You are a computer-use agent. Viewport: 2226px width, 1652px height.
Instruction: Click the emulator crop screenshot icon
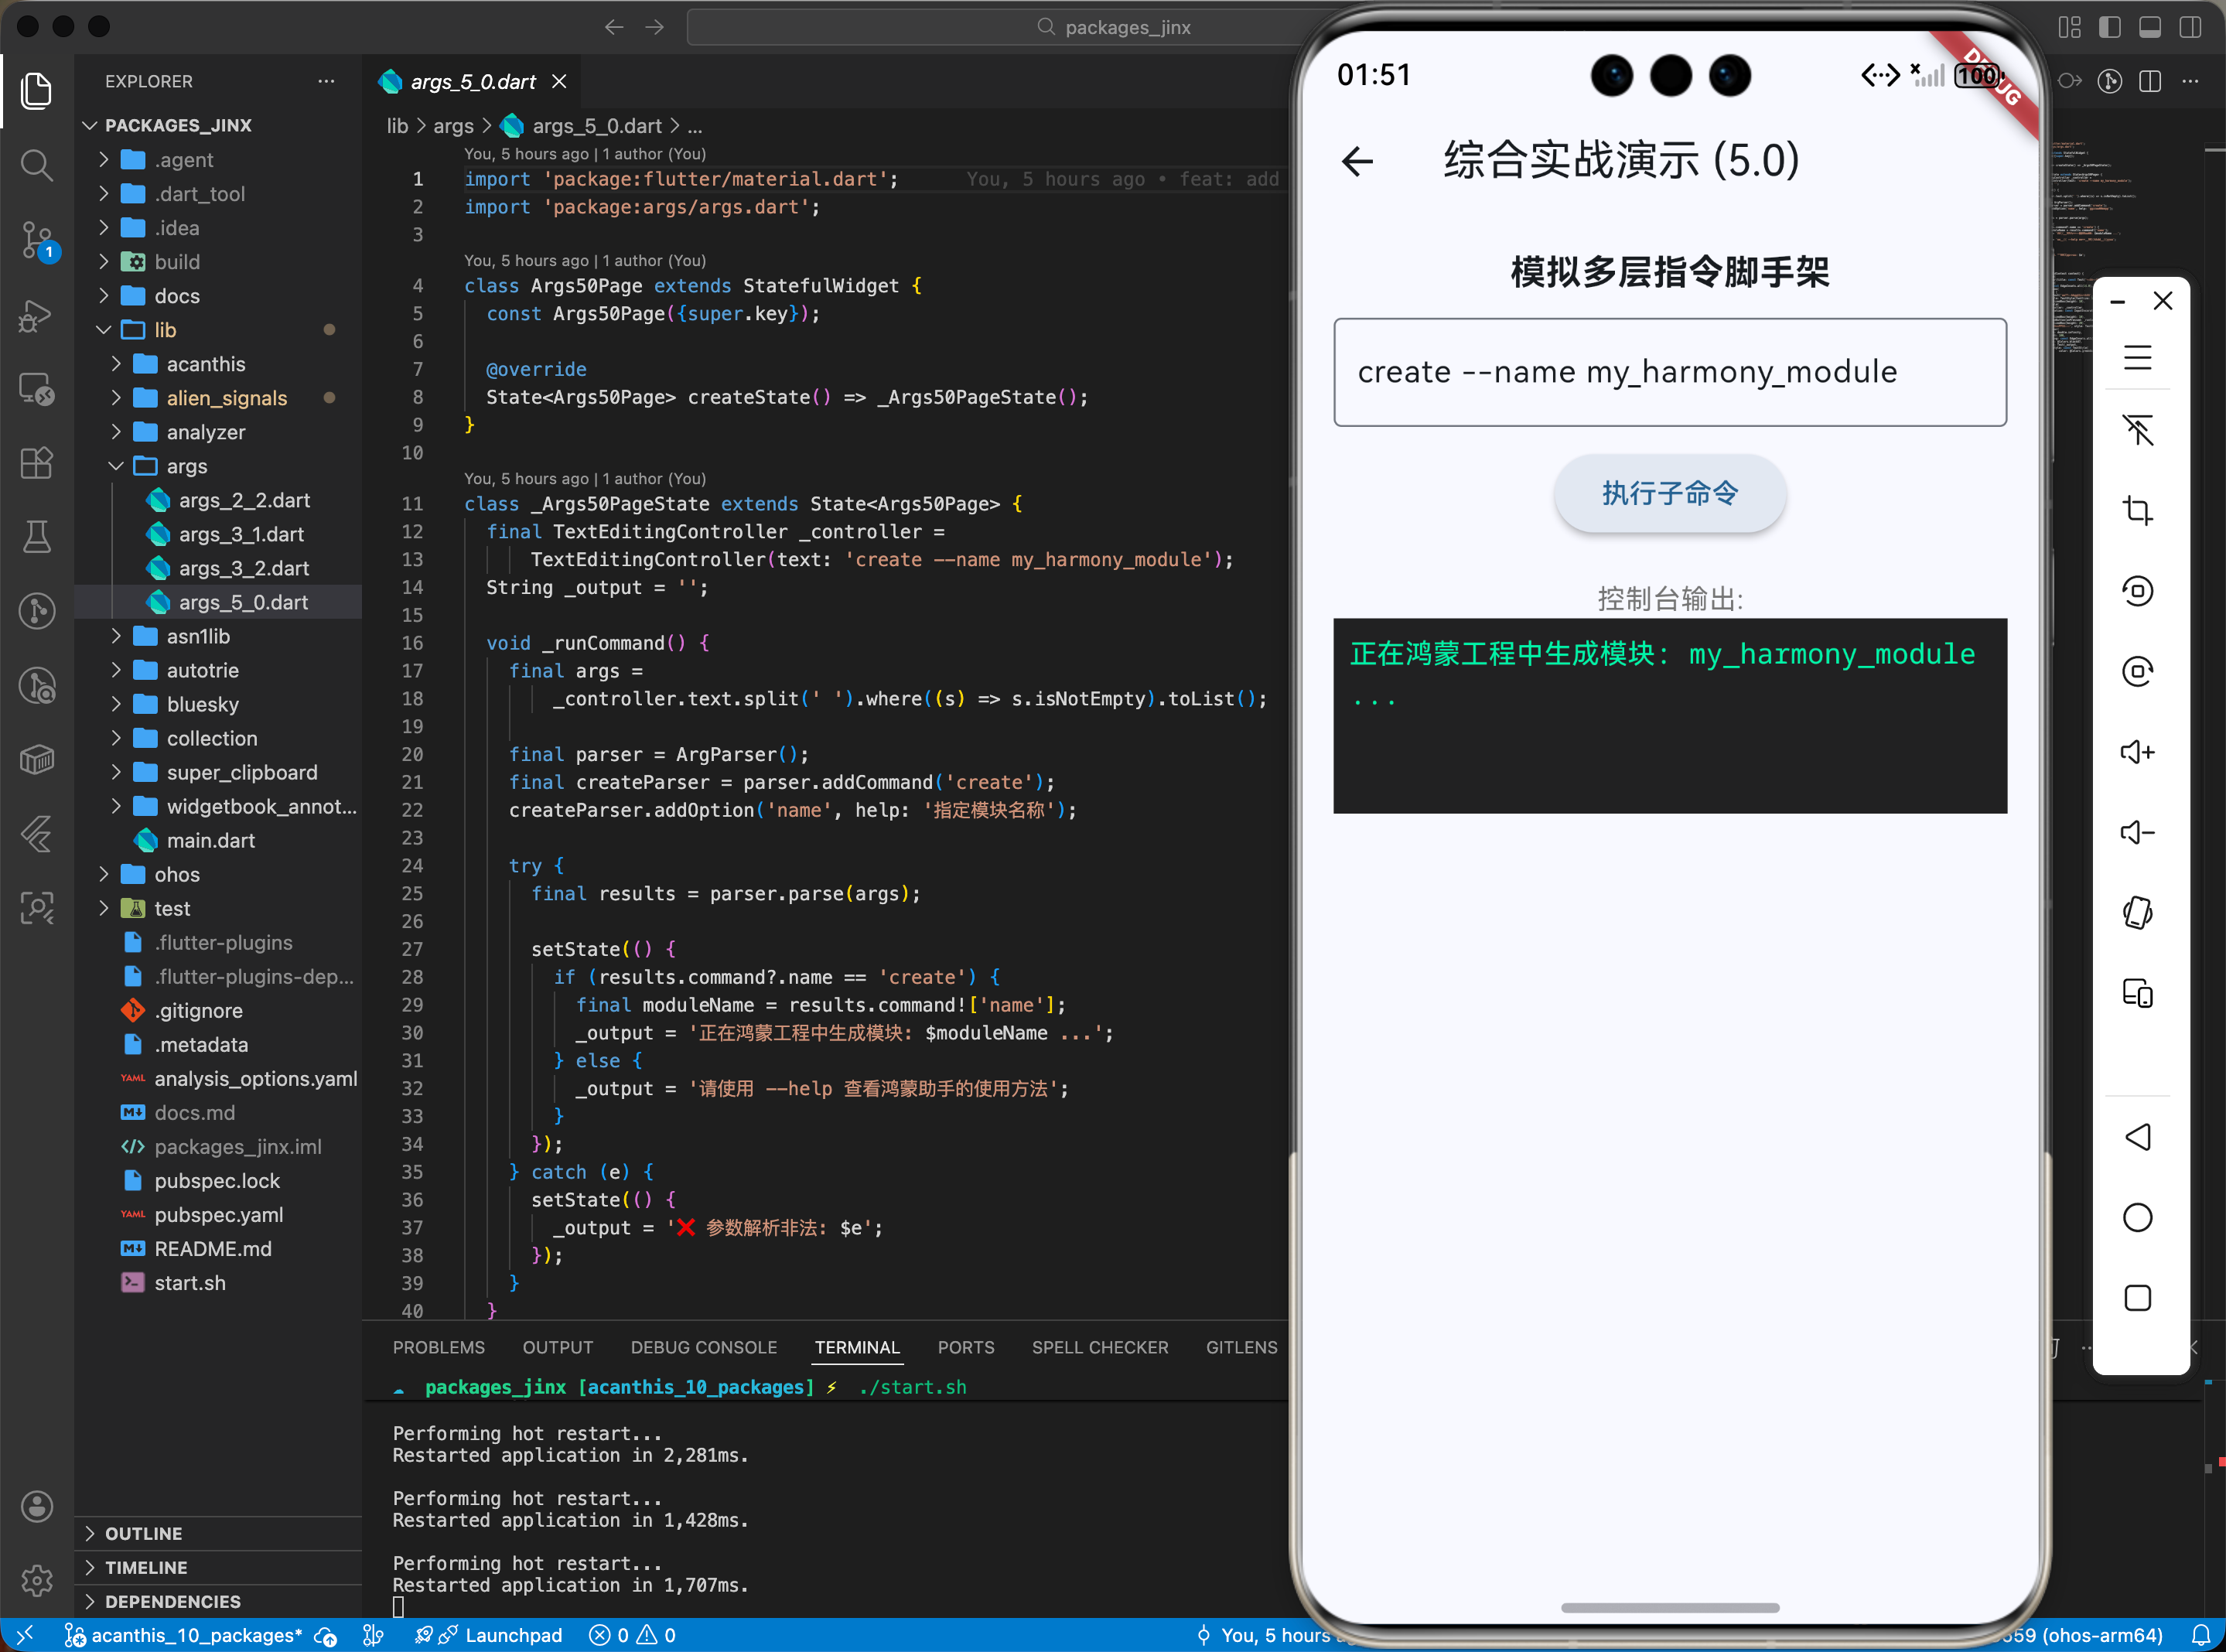[2137, 511]
